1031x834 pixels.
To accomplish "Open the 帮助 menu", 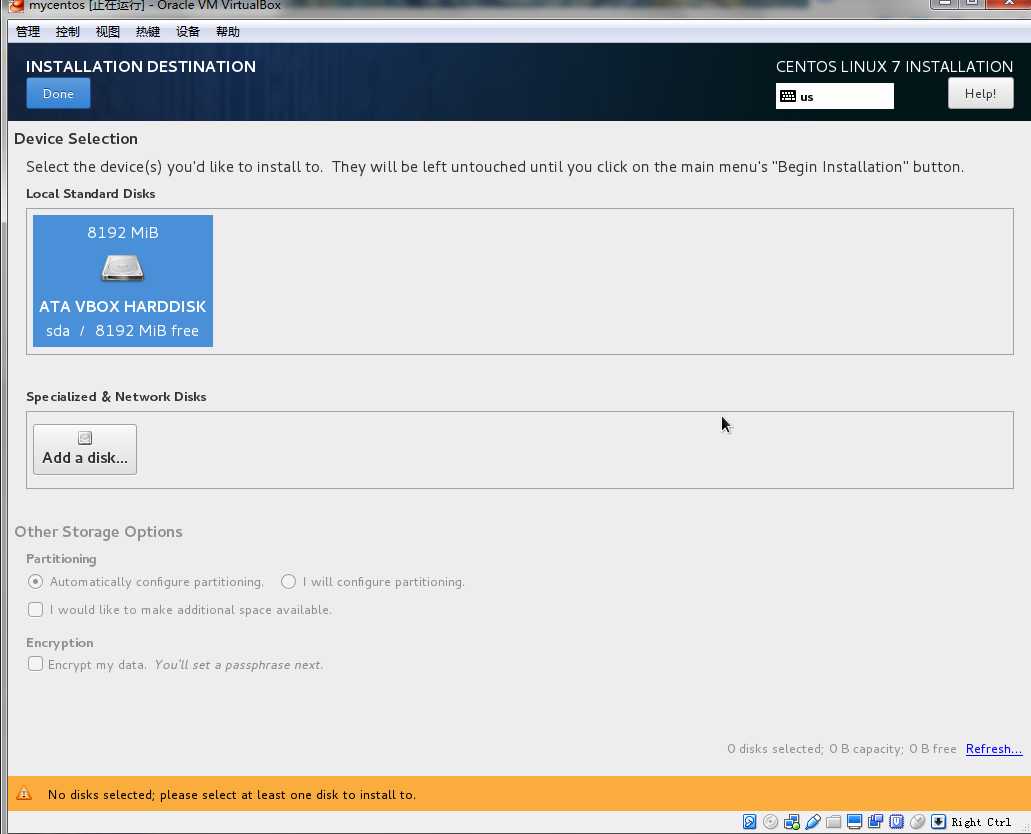I will 228,32.
